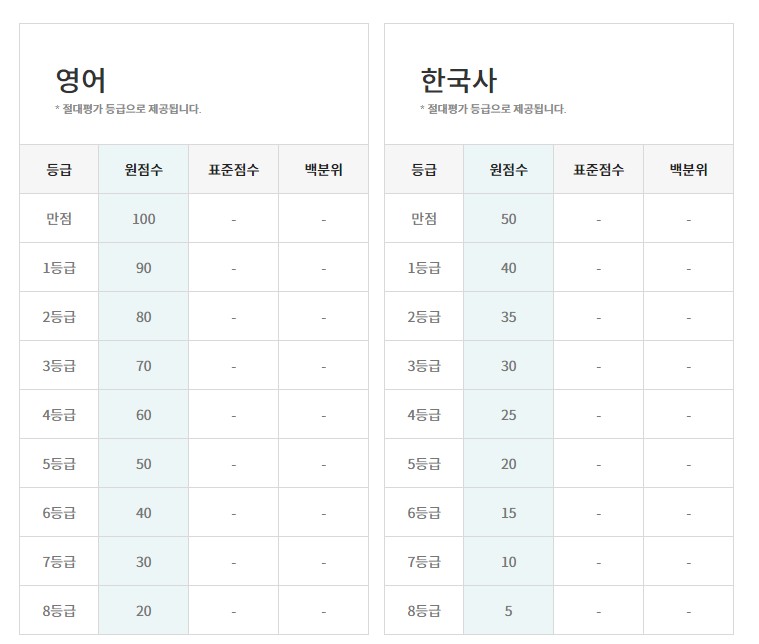Click the 한국사 table title
759x644 pixels.
click(458, 80)
